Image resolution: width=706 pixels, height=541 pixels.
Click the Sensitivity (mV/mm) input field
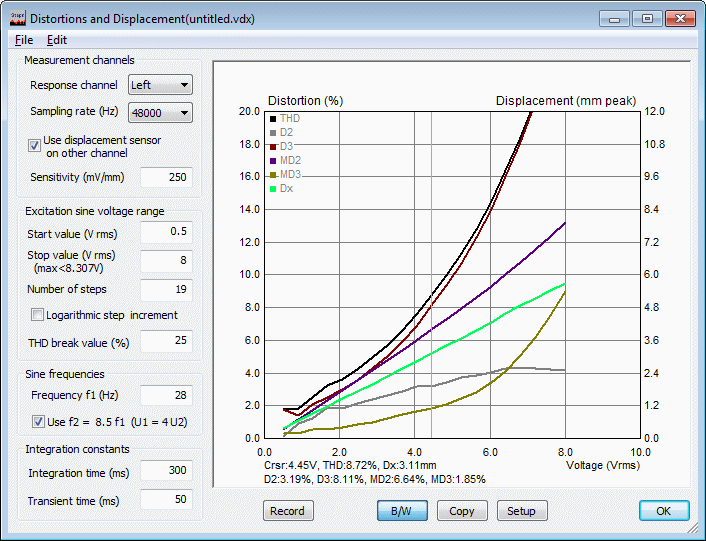pos(166,177)
